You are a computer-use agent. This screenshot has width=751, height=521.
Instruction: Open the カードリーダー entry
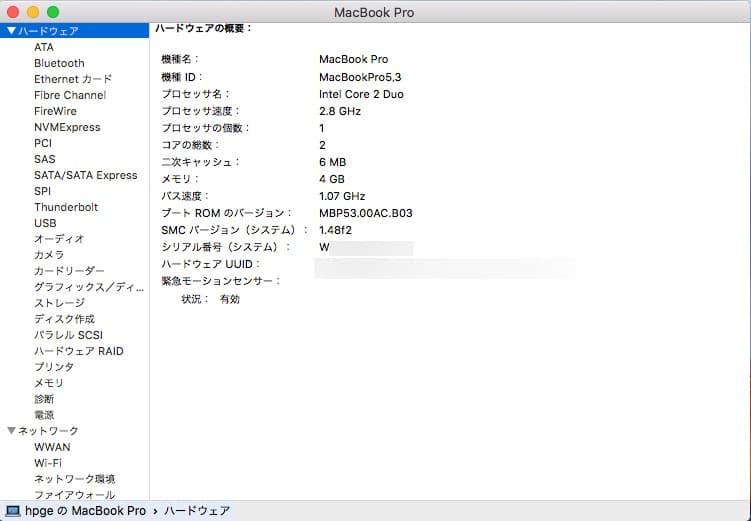(x=69, y=271)
